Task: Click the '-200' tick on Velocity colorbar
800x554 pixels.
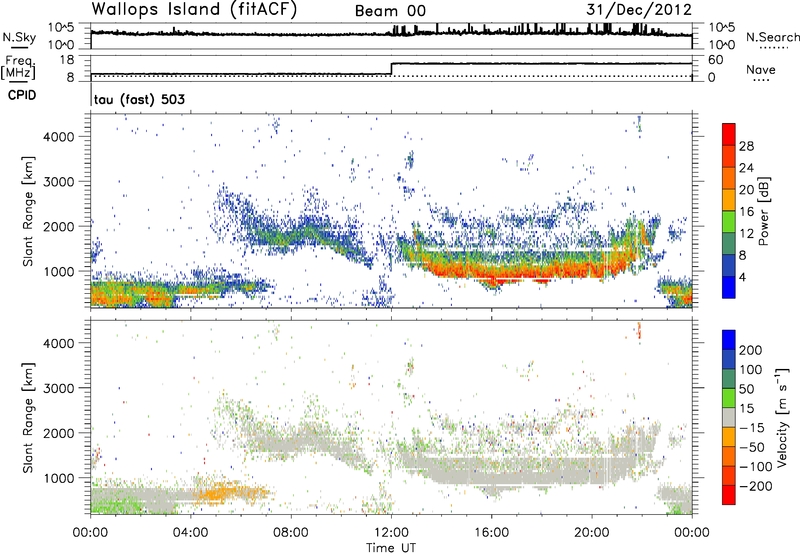Action: (x=755, y=486)
